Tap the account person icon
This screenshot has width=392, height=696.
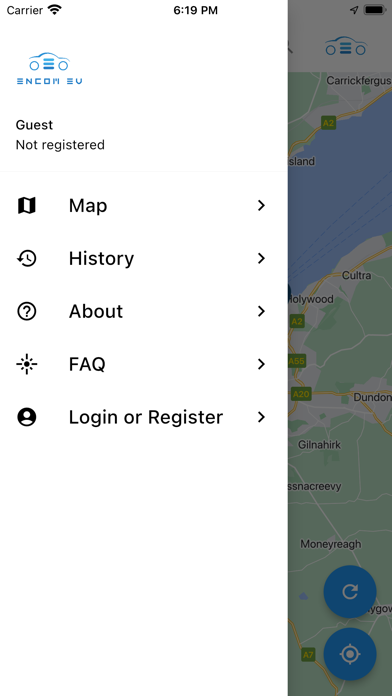click(27, 417)
